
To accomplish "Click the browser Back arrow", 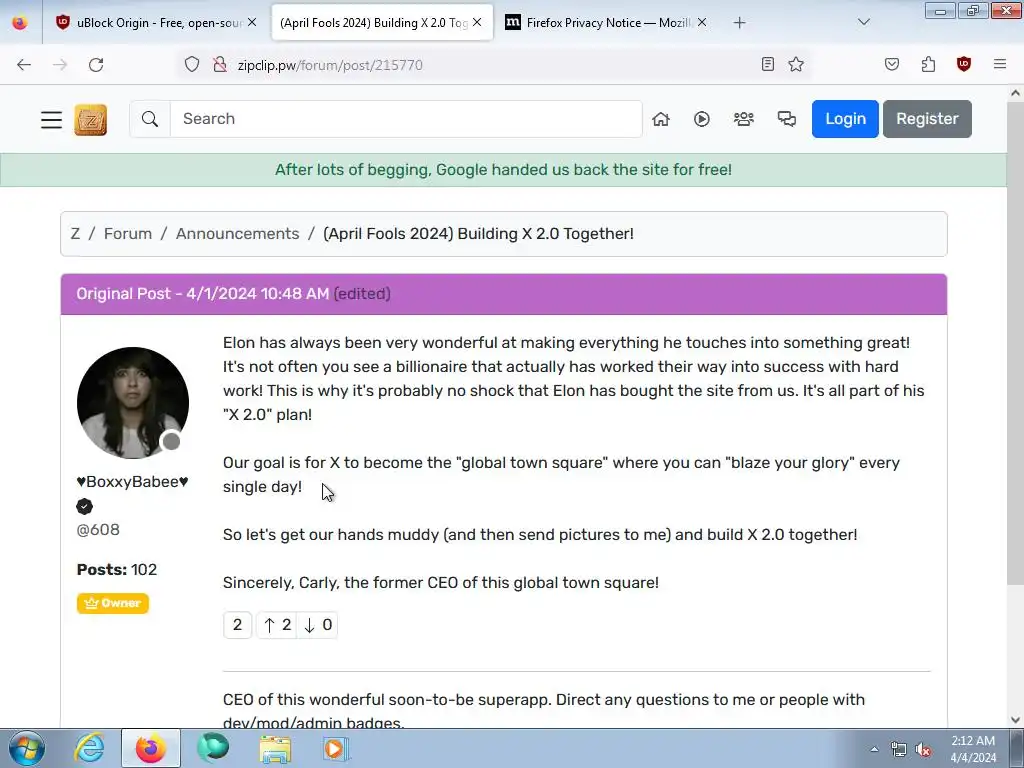I will pyautogui.click(x=24, y=65).
